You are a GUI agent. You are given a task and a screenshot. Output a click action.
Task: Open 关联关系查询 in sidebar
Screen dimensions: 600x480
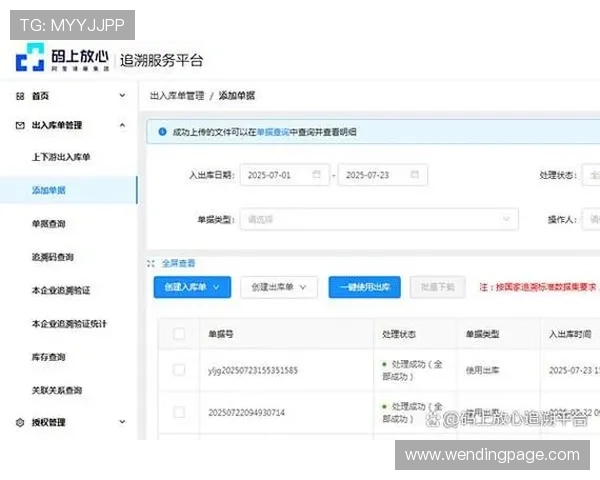coord(57,390)
